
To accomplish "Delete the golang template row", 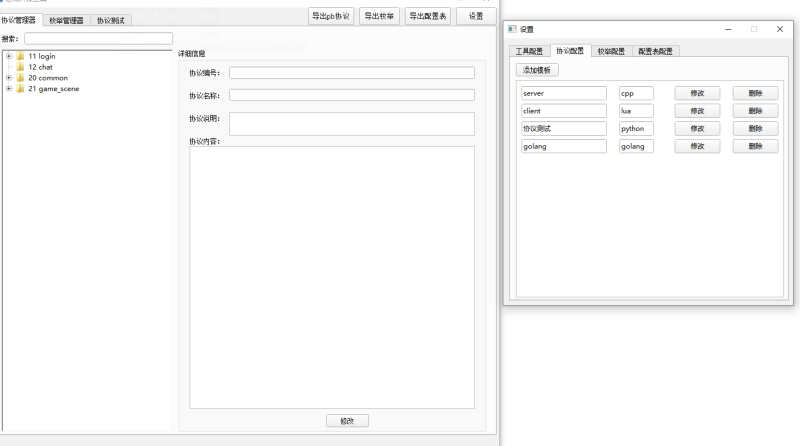I will tap(755, 146).
